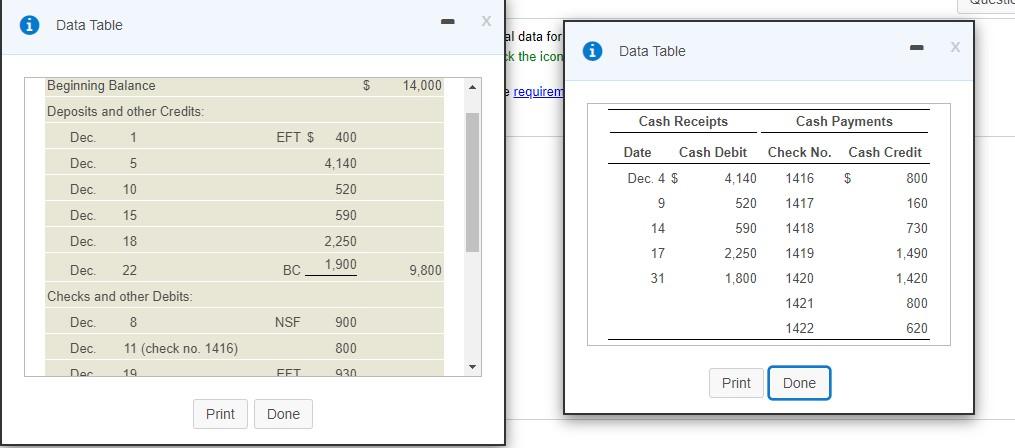
Task: Select check number 1418
Action: (799, 229)
